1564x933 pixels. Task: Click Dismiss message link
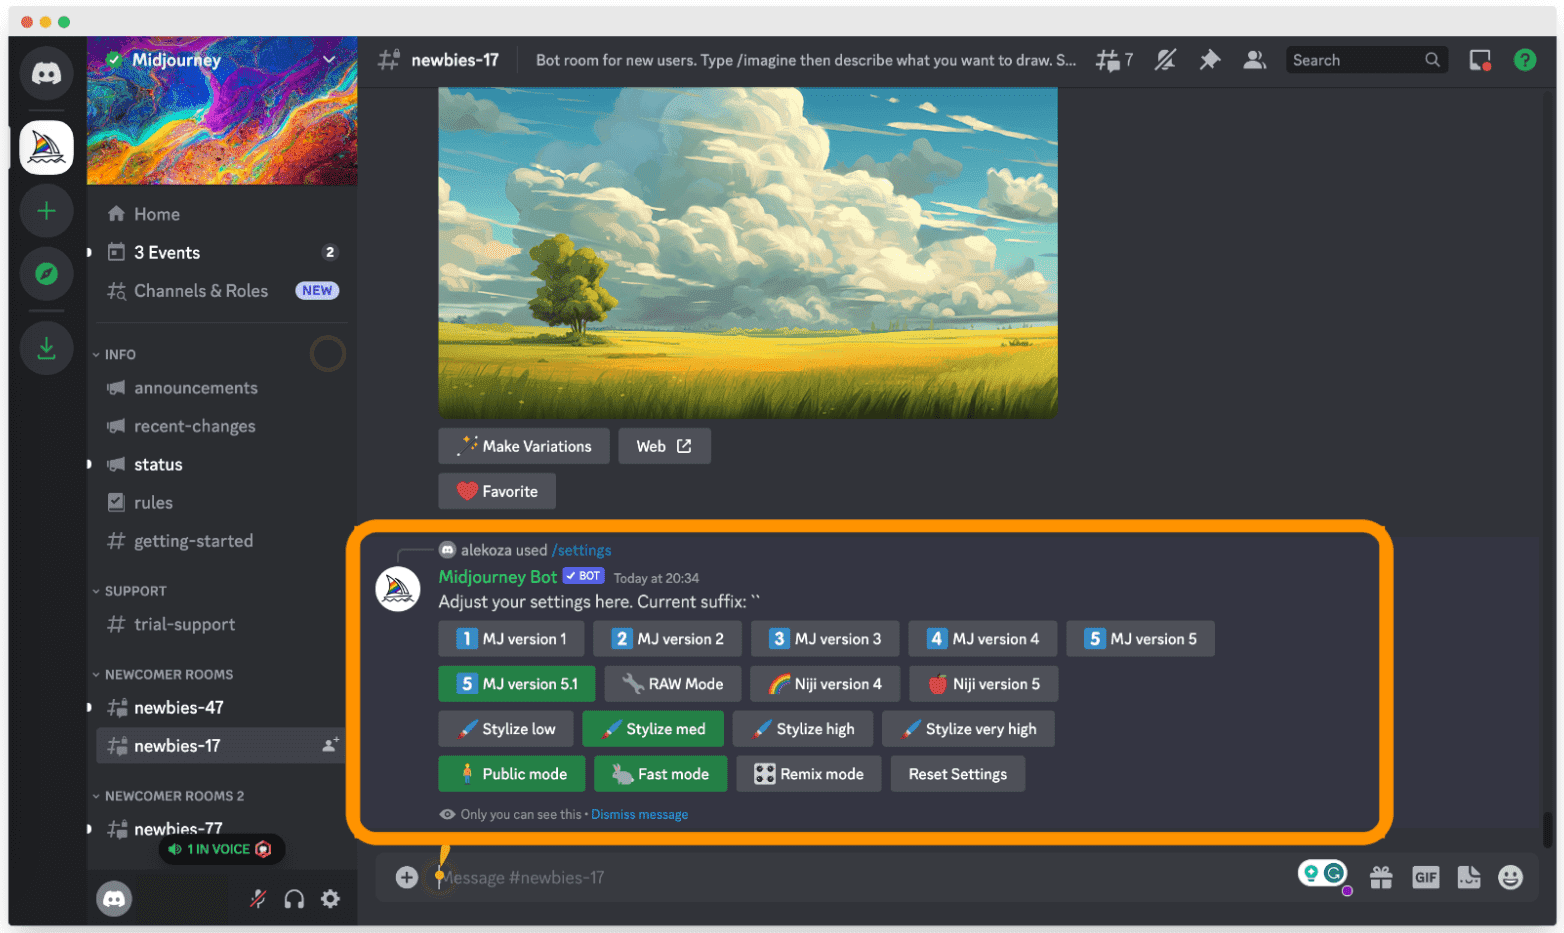[x=639, y=814]
